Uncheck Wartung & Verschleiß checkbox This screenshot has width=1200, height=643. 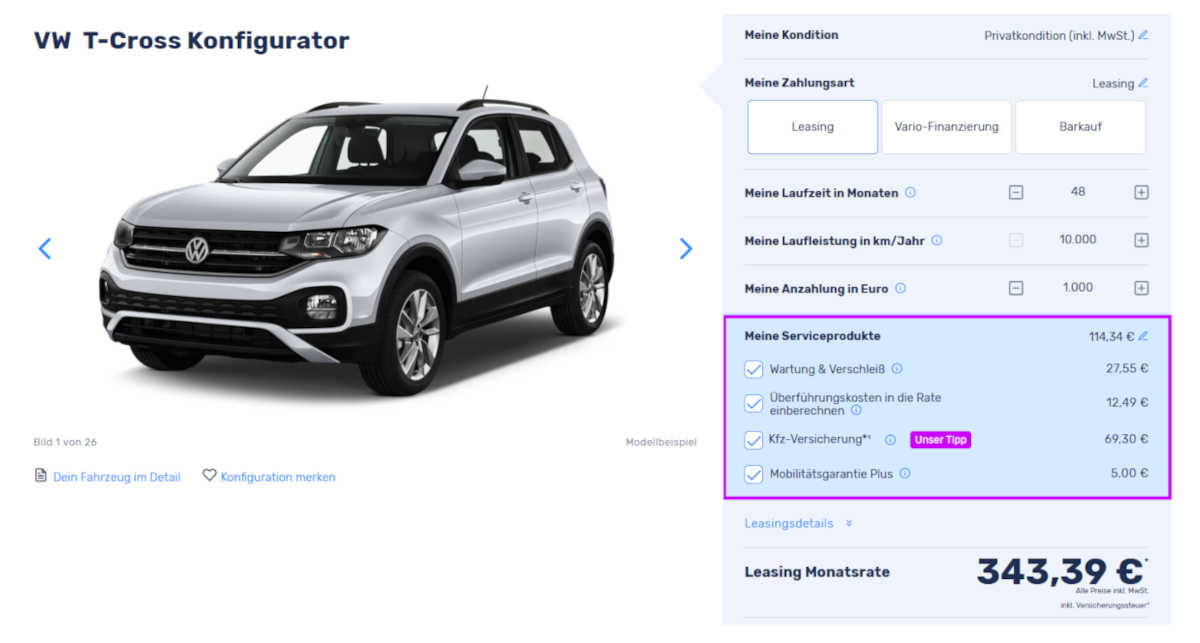(x=754, y=369)
